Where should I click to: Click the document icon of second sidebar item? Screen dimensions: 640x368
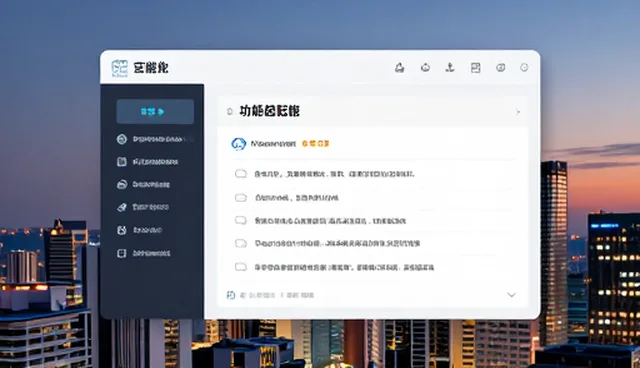tap(122, 162)
